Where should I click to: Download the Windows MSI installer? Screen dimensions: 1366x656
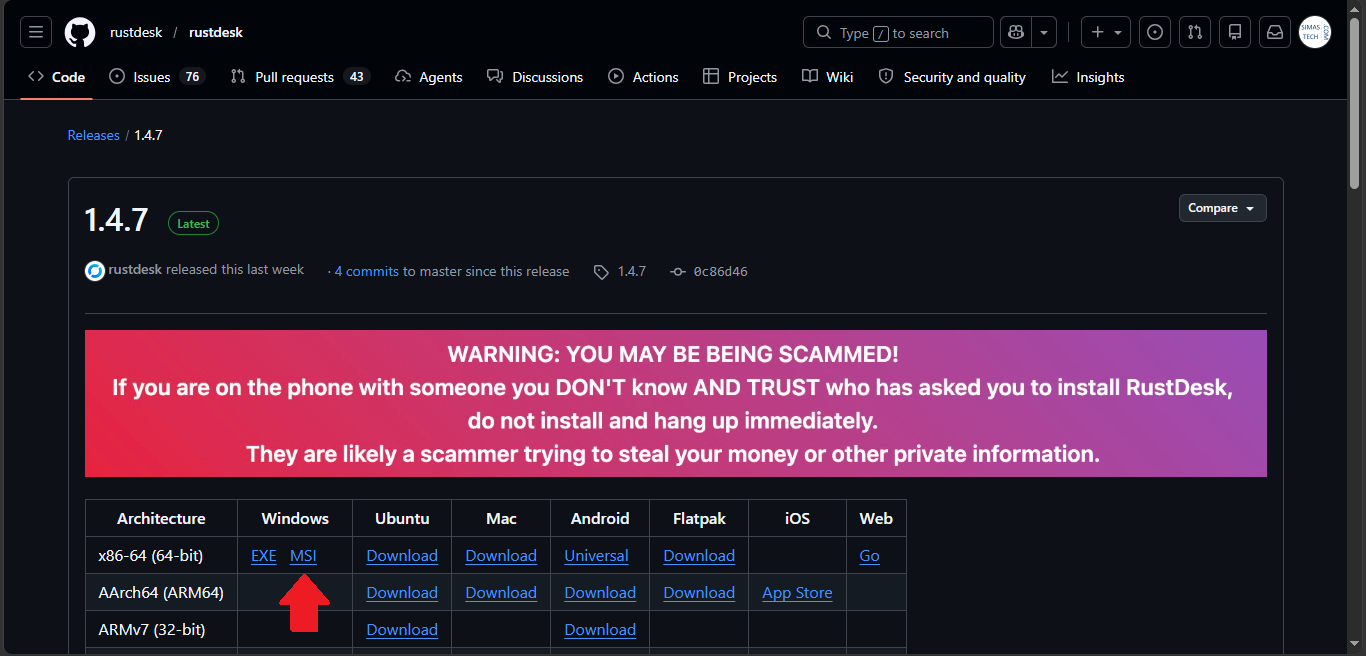303,556
